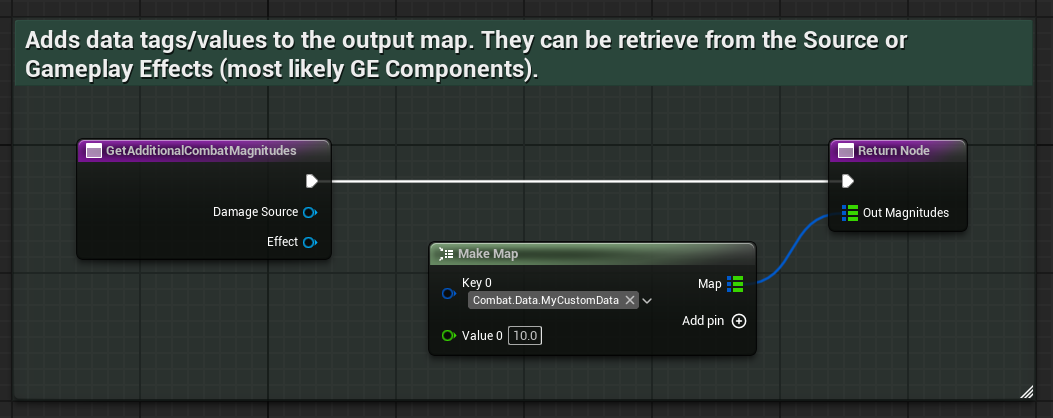This screenshot has width=1053, height=418.
Task: Click the Value 0 input pin
Action: tap(448, 336)
